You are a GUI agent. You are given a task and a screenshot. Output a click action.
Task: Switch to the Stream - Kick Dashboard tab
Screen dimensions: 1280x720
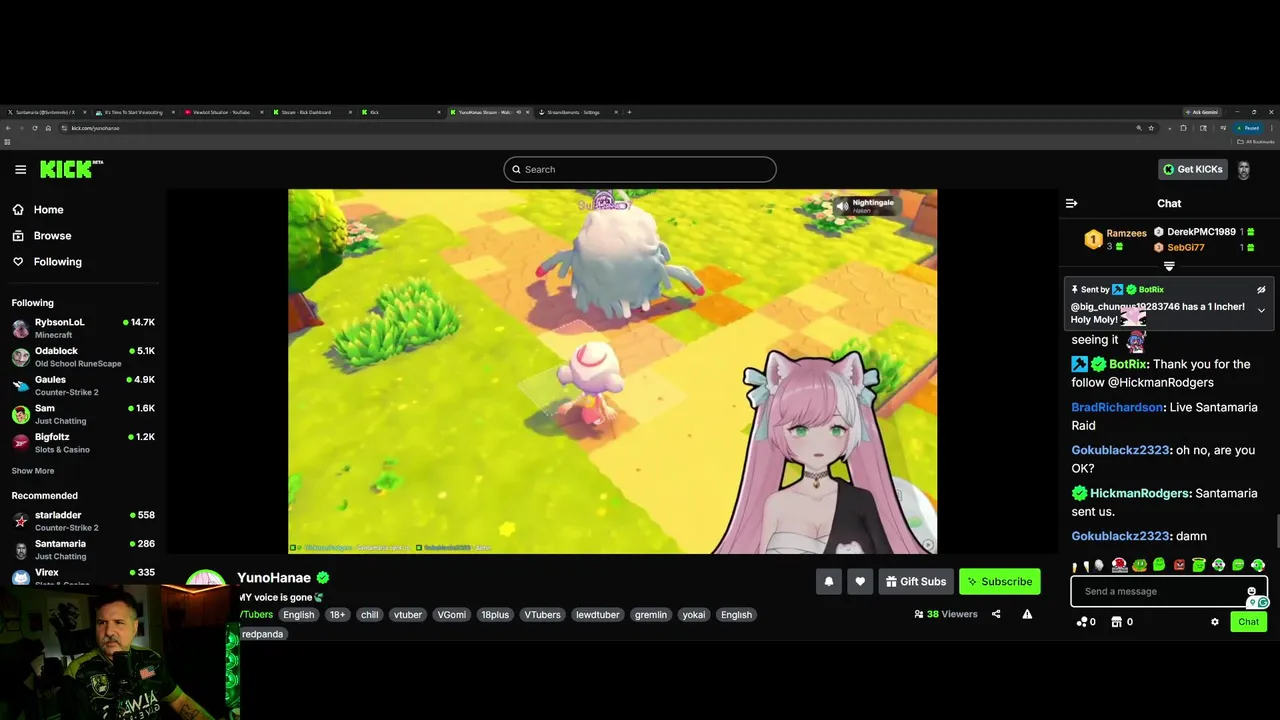tap(313, 112)
